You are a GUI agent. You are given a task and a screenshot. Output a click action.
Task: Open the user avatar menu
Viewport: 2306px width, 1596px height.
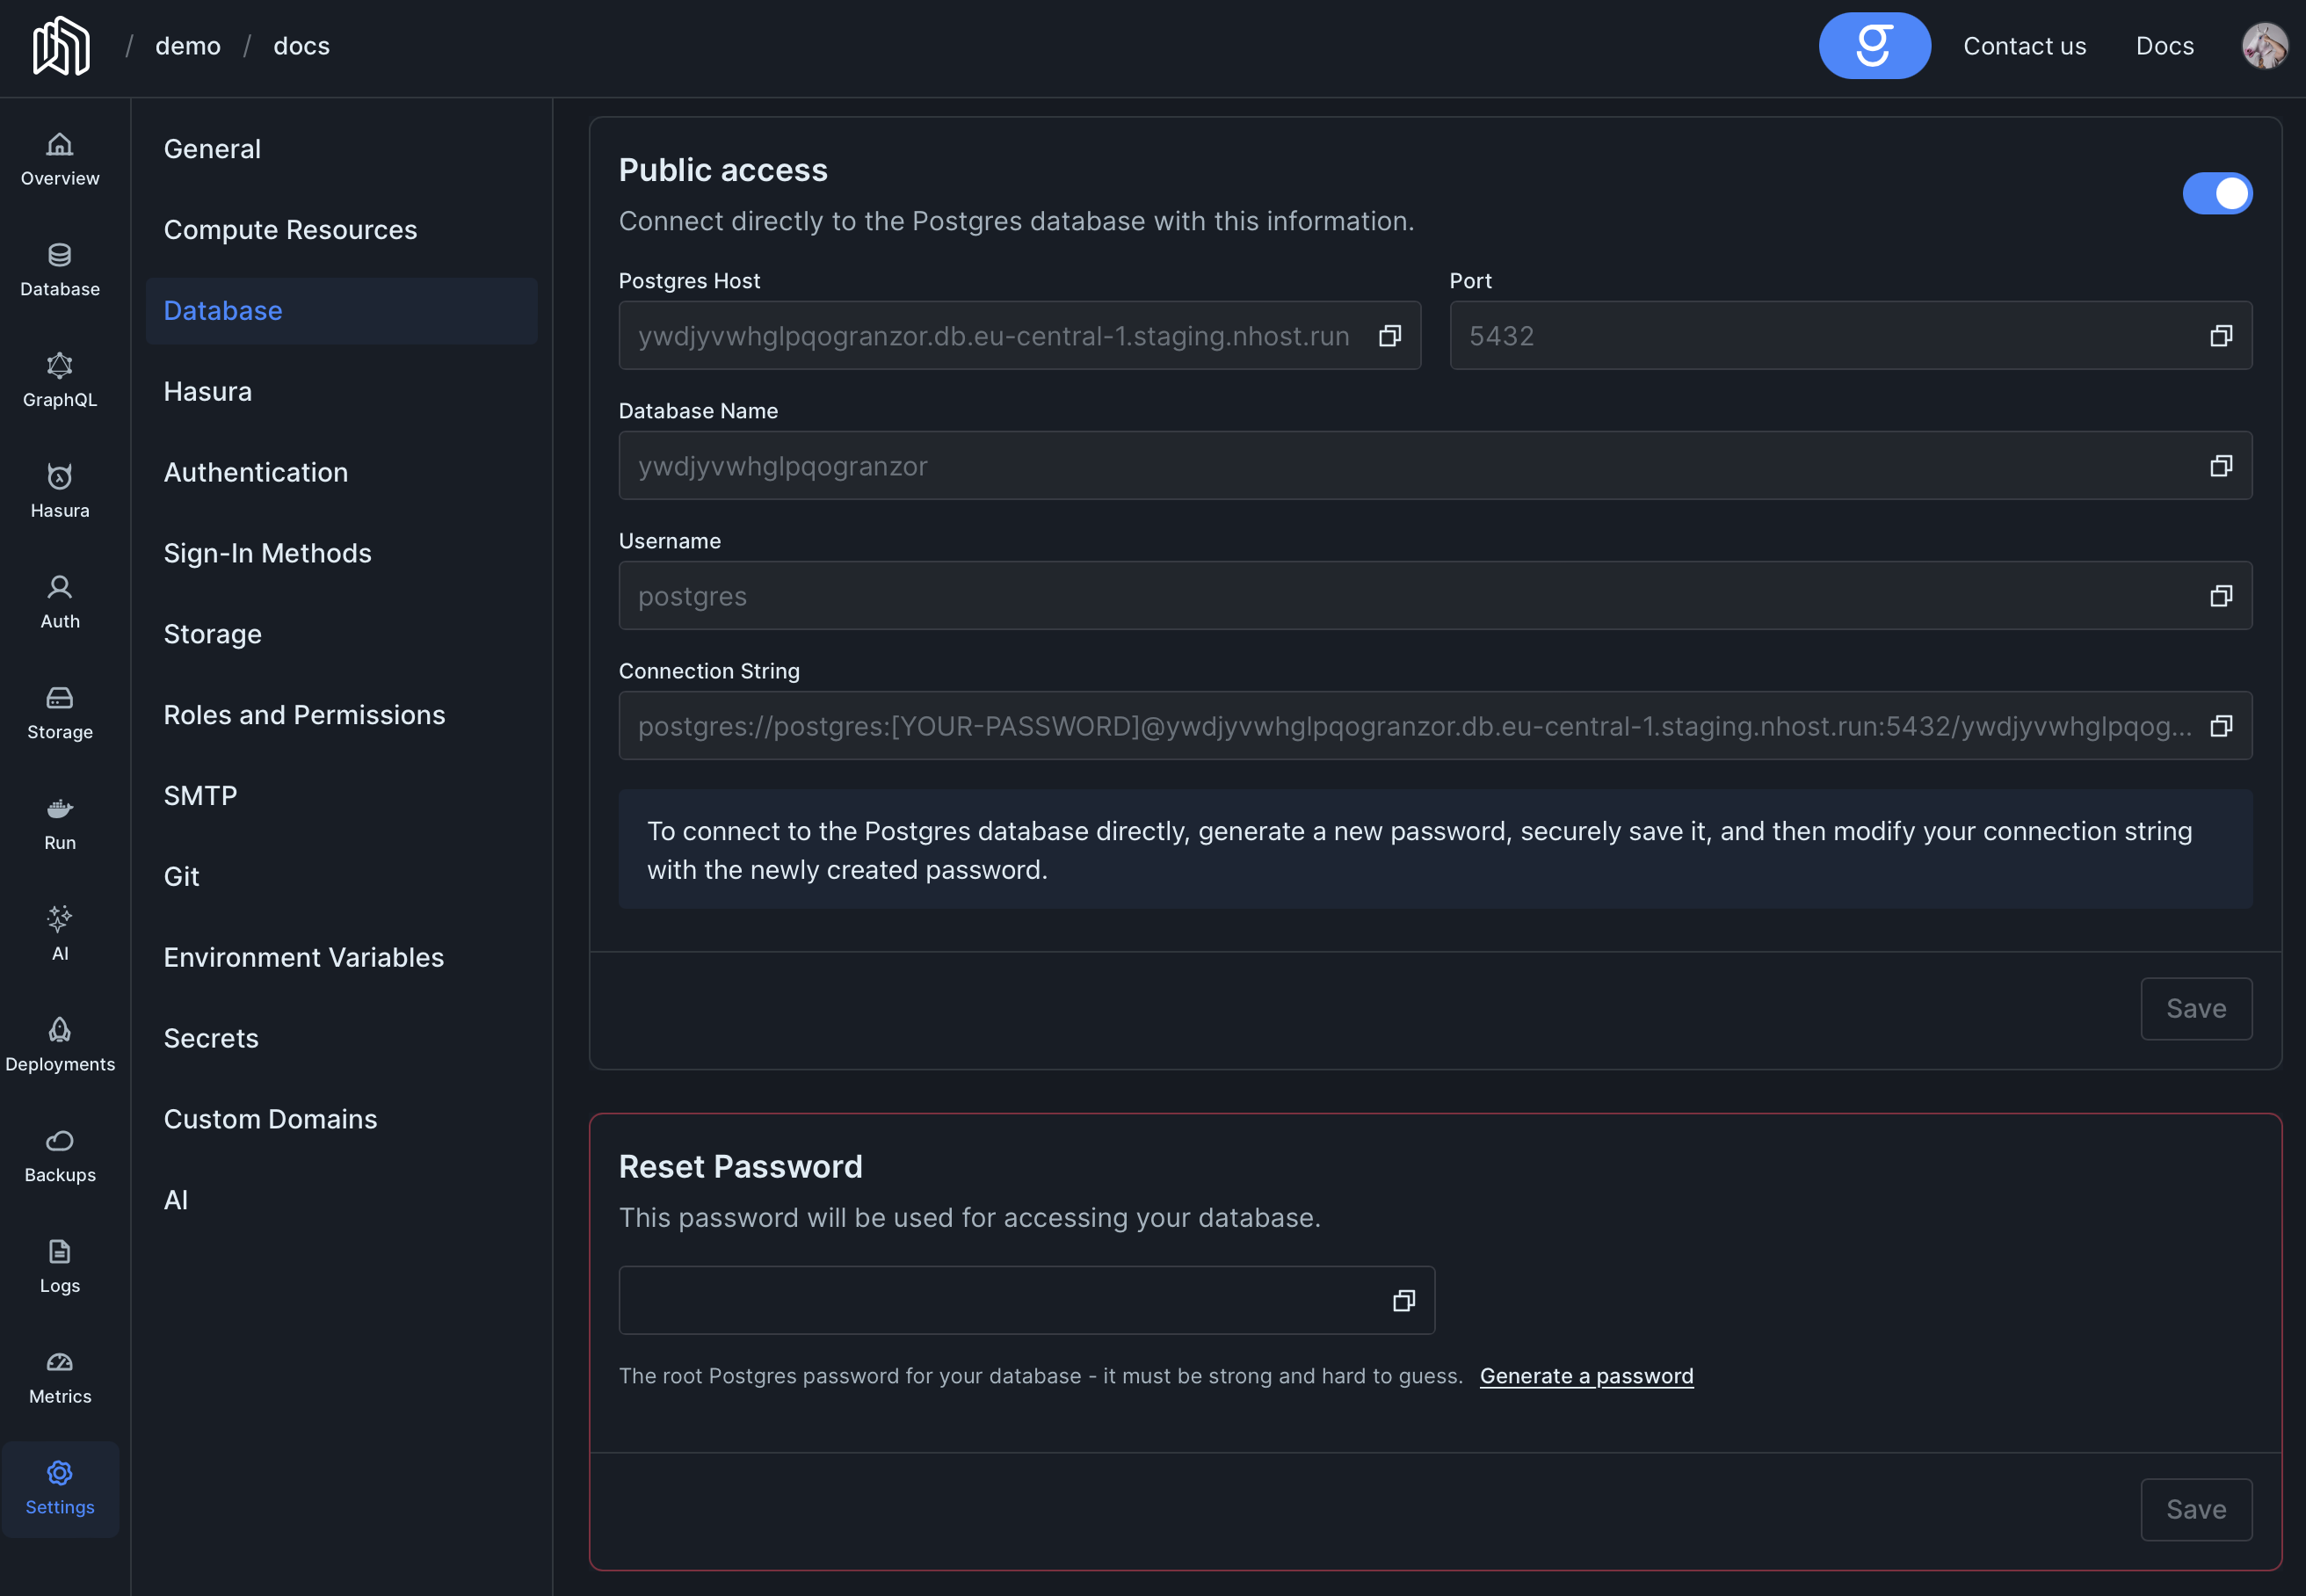point(2264,46)
